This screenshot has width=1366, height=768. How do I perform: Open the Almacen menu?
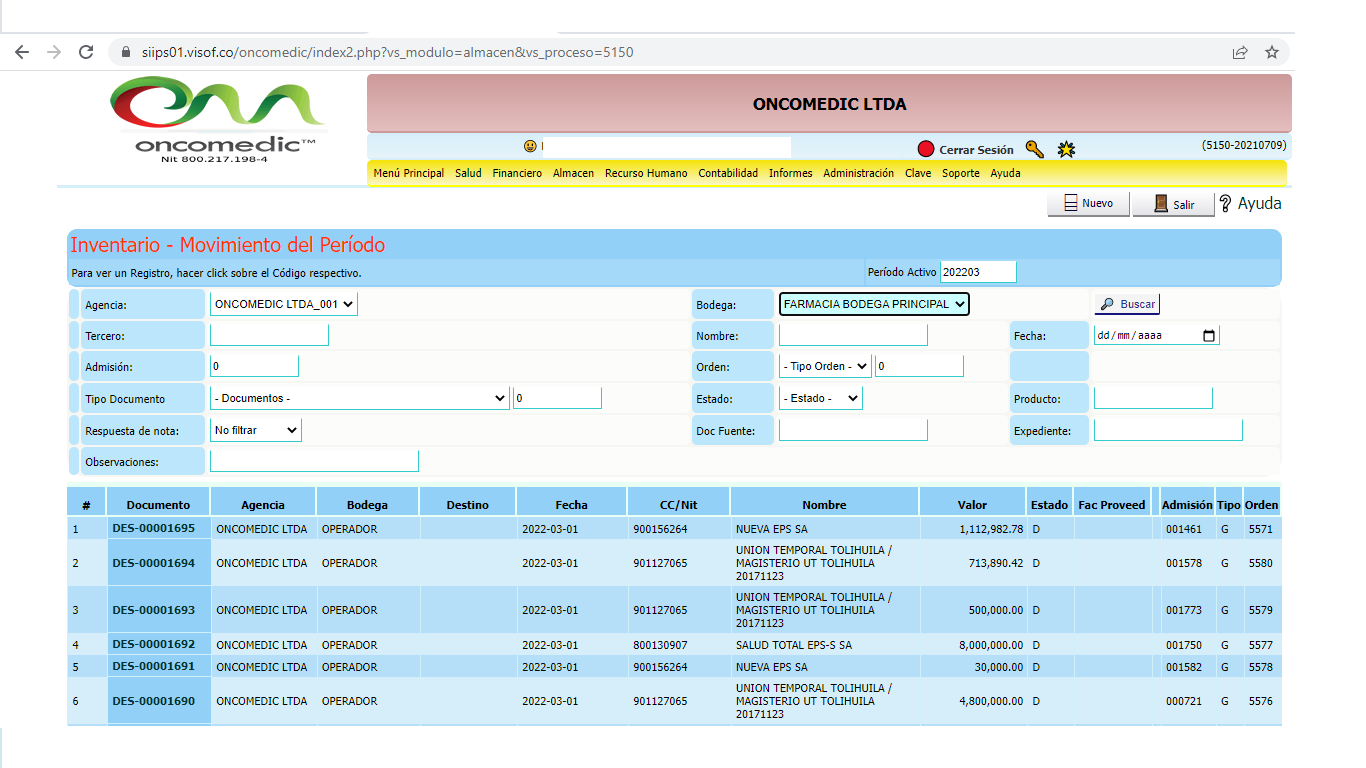click(573, 173)
